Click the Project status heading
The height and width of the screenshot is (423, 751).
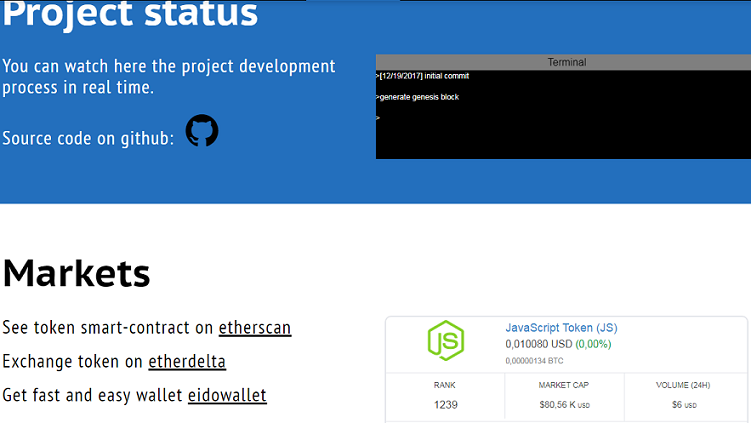click(130, 13)
